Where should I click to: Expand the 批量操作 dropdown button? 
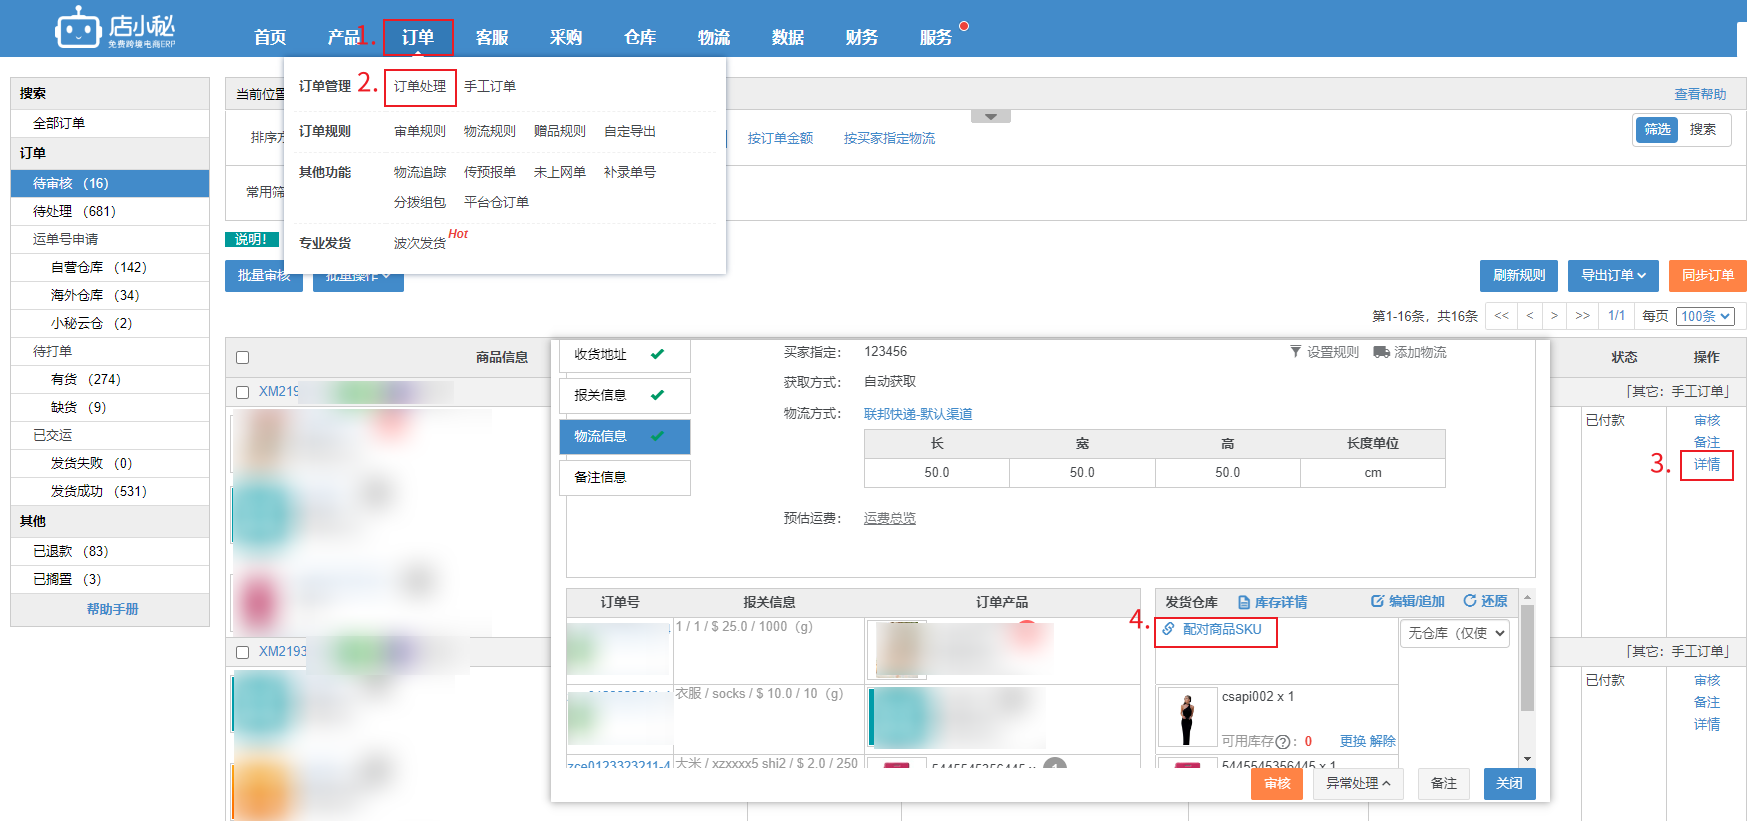pyautogui.click(x=358, y=277)
